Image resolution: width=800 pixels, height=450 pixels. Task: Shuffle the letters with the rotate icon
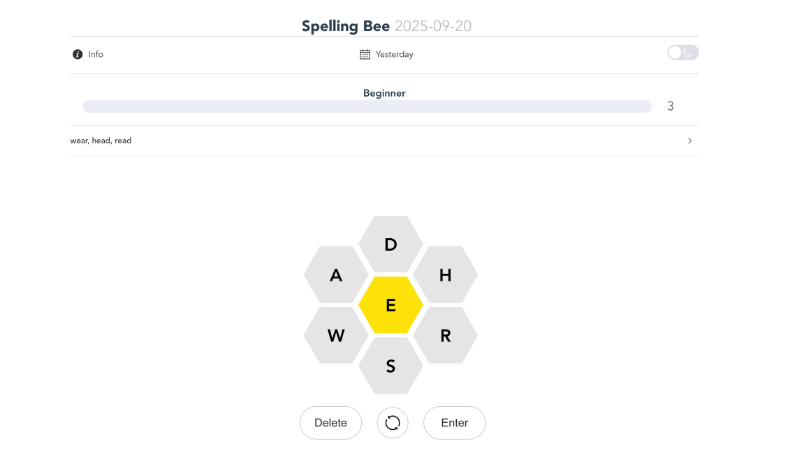tap(392, 423)
